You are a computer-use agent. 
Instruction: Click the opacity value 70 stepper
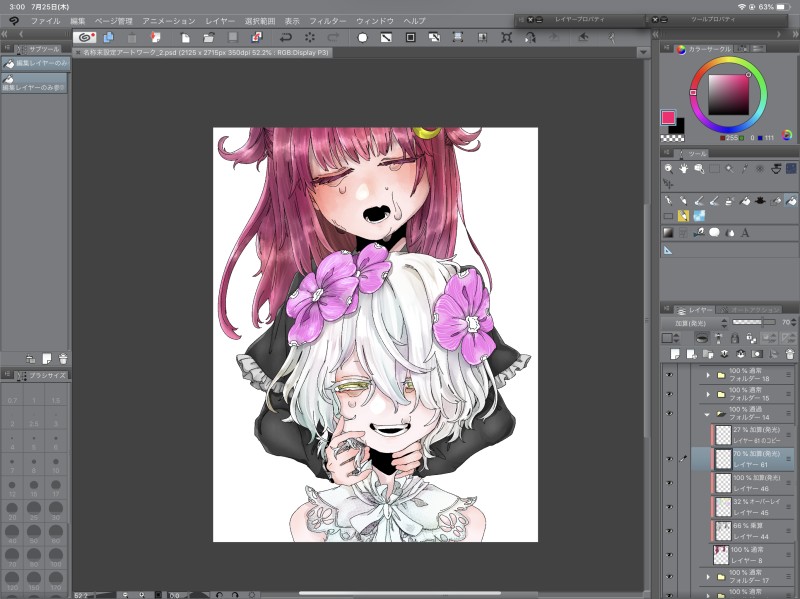793,322
